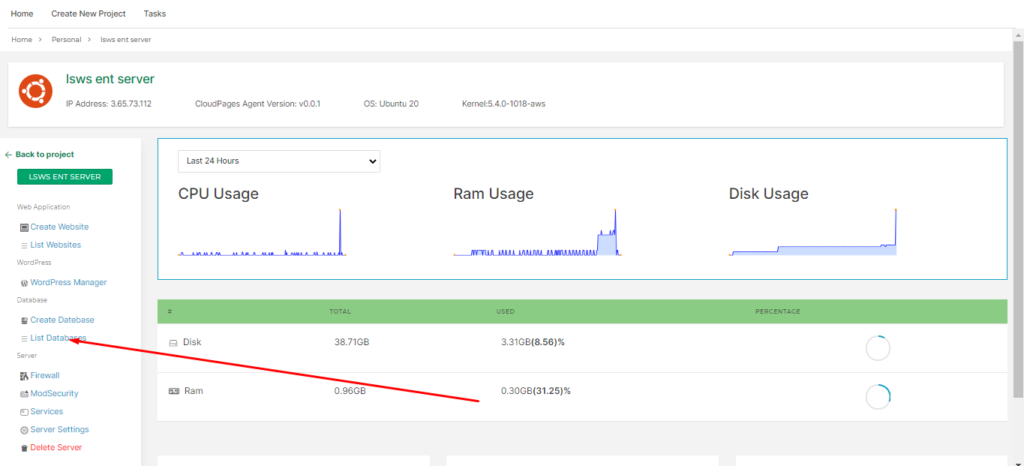Open Create New Project in top menu
Viewport: 1024px width, 466px height.
point(89,14)
